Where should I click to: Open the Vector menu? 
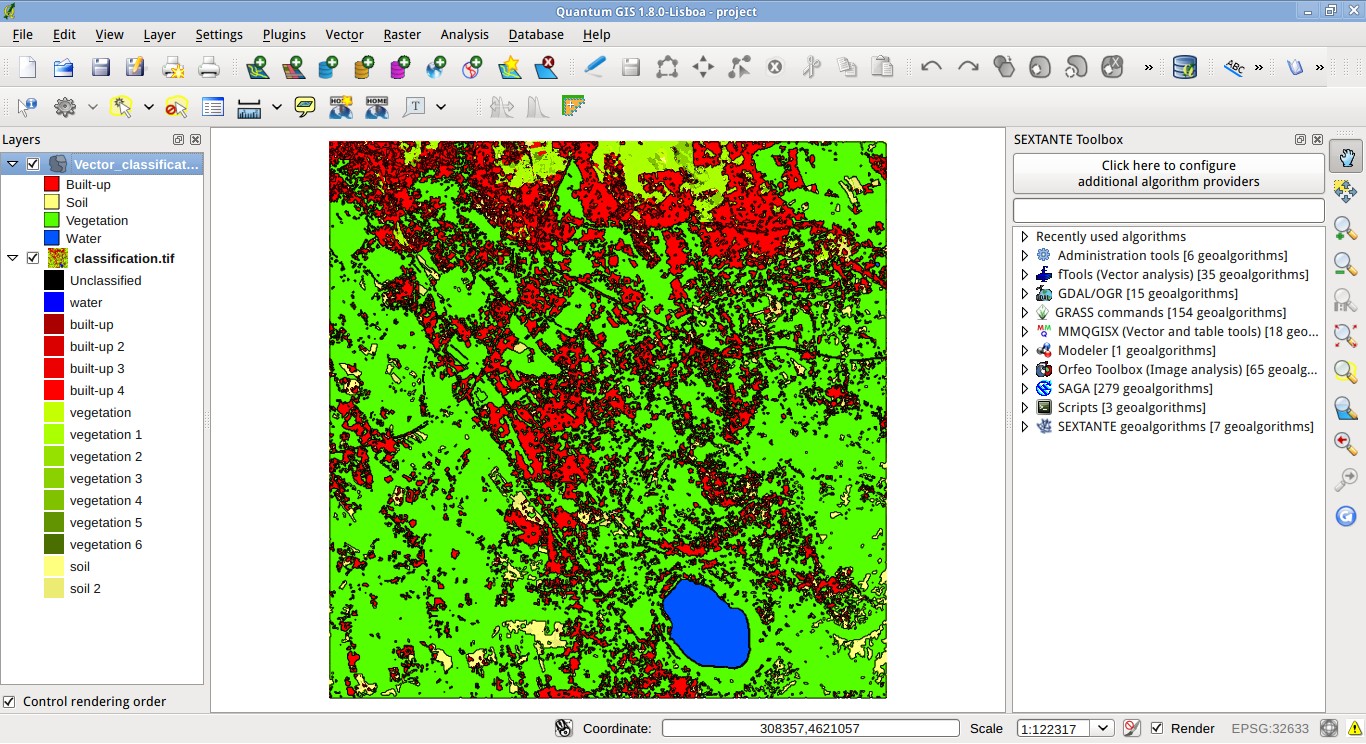[x=344, y=34]
